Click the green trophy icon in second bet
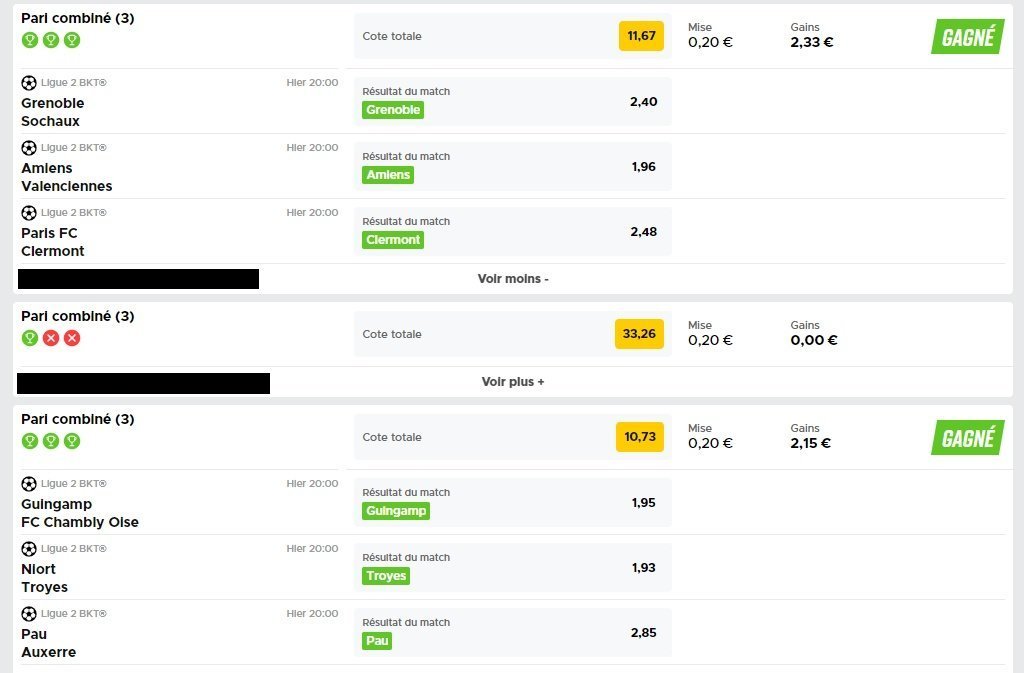The height and width of the screenshot is (673, 1024). pyautogui.click(x=30, y=338)
